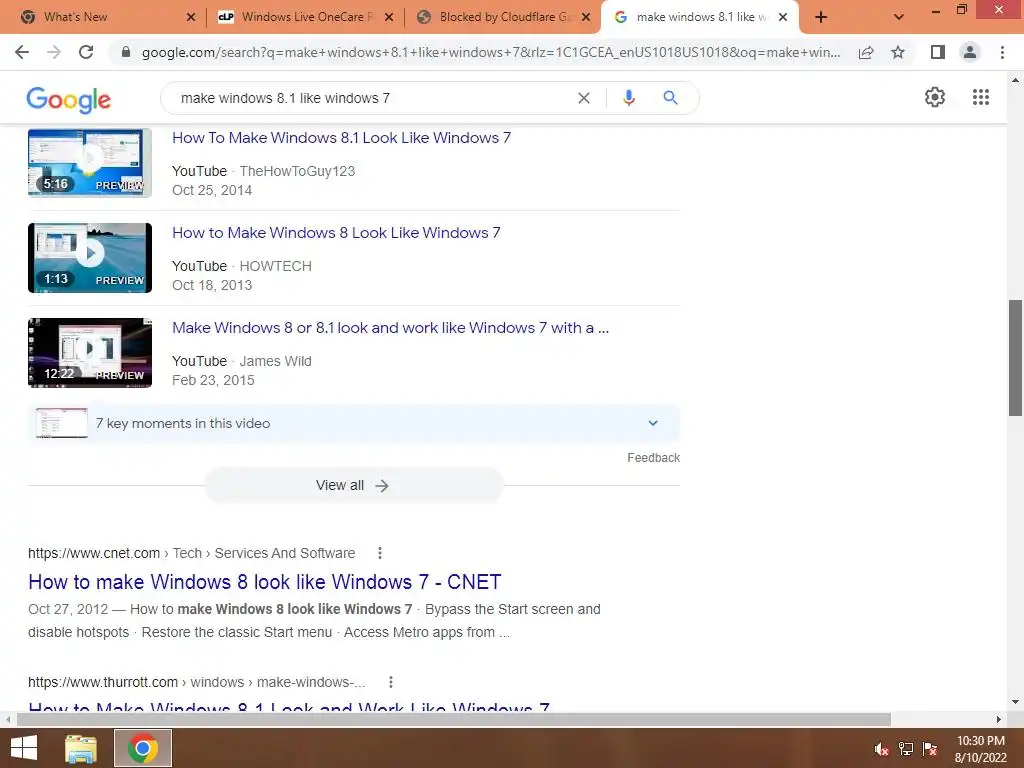
Task: Click the browser forward arrow
Action: click(54, 52)
